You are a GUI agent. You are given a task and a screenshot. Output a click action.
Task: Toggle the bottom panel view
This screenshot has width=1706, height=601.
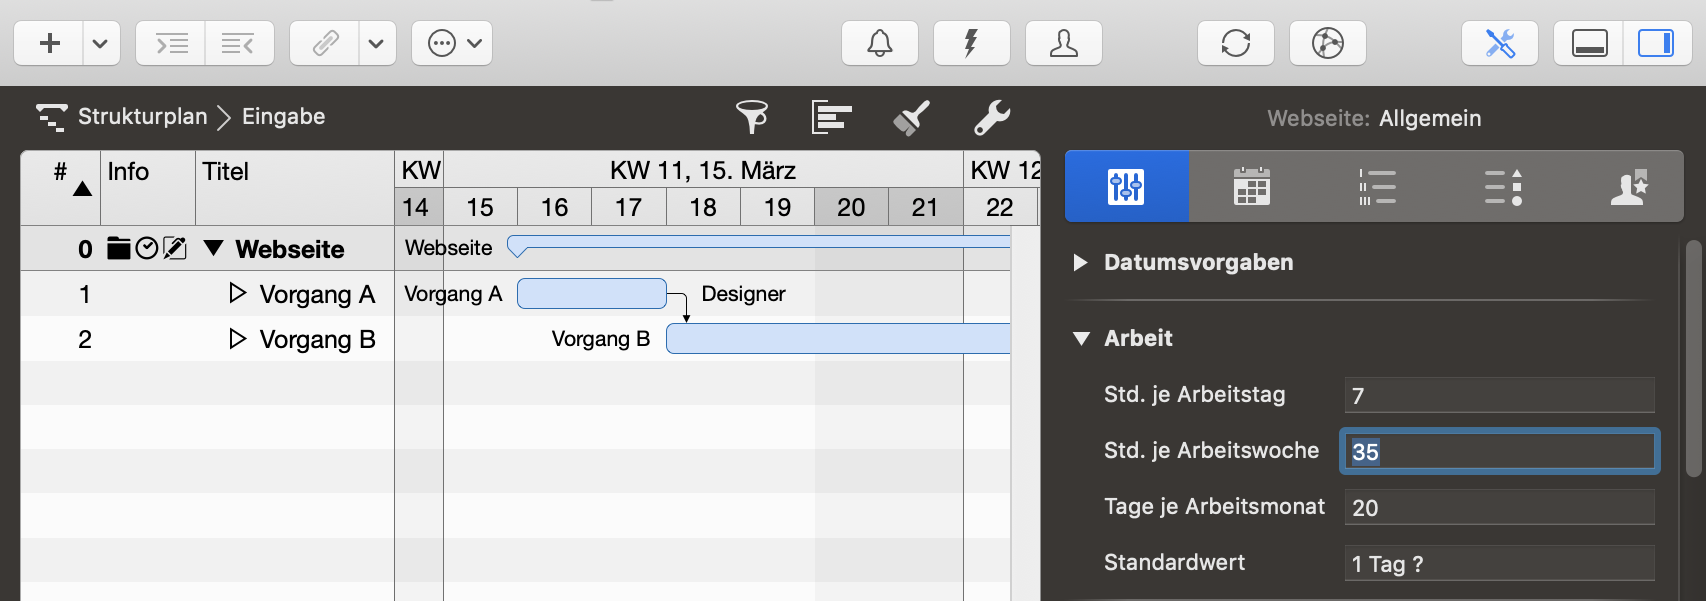[1589, 43]
